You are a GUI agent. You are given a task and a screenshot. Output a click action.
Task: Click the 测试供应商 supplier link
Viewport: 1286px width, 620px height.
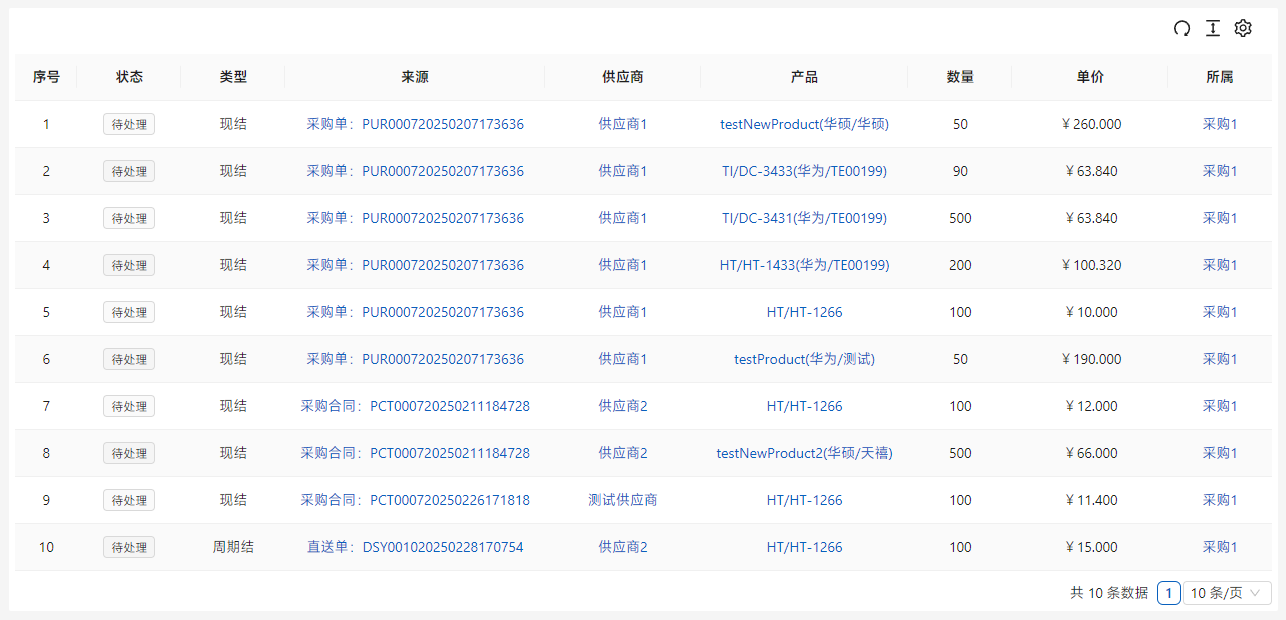pyautogui.click(x=622, y=501)
